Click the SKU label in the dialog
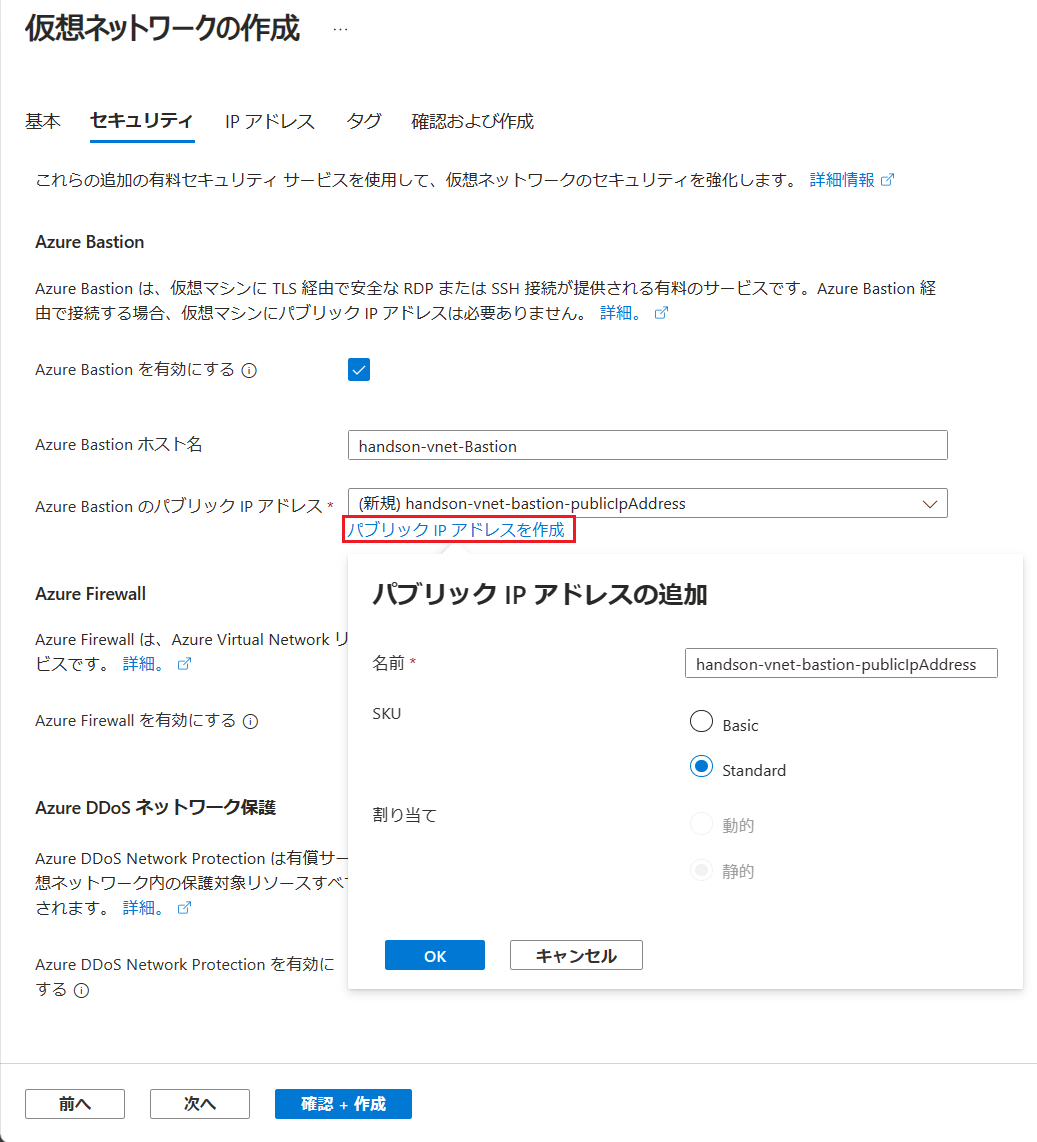Image resolution: width=1037 pixels, height=1142 pixels. [x=387, y=714]
